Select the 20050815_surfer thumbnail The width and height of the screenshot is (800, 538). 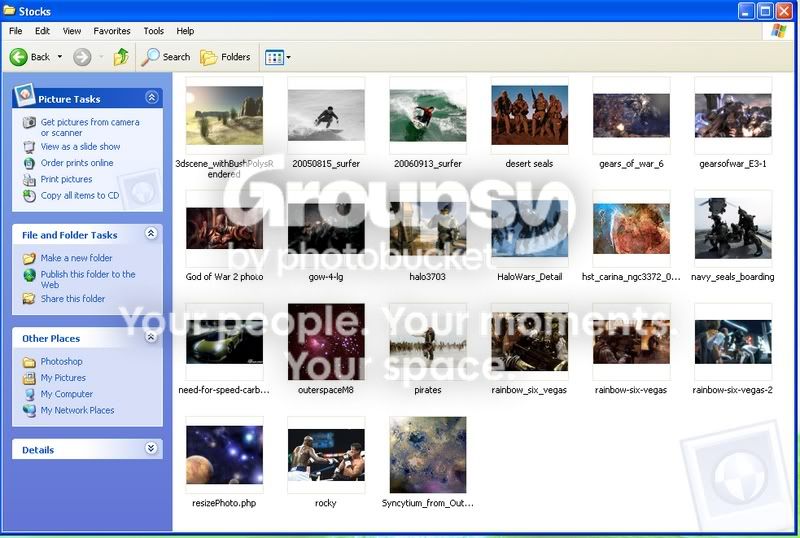(x=326, y=115)
